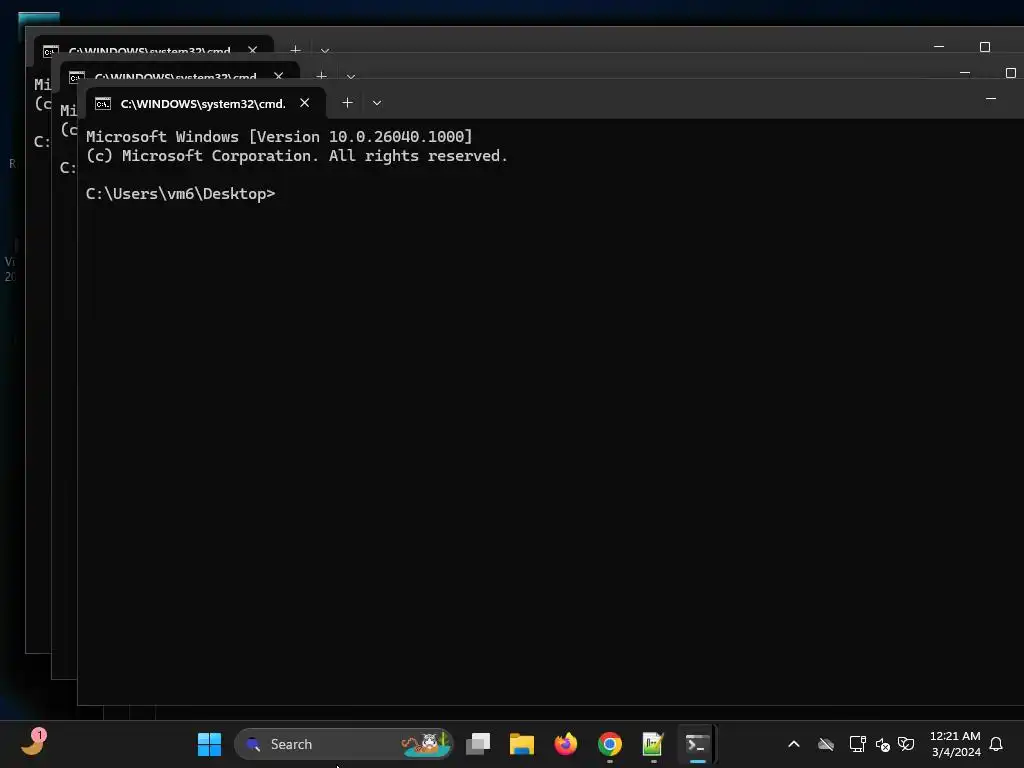Close the front window's cmd tab
1024x768 pixels.
304,103
